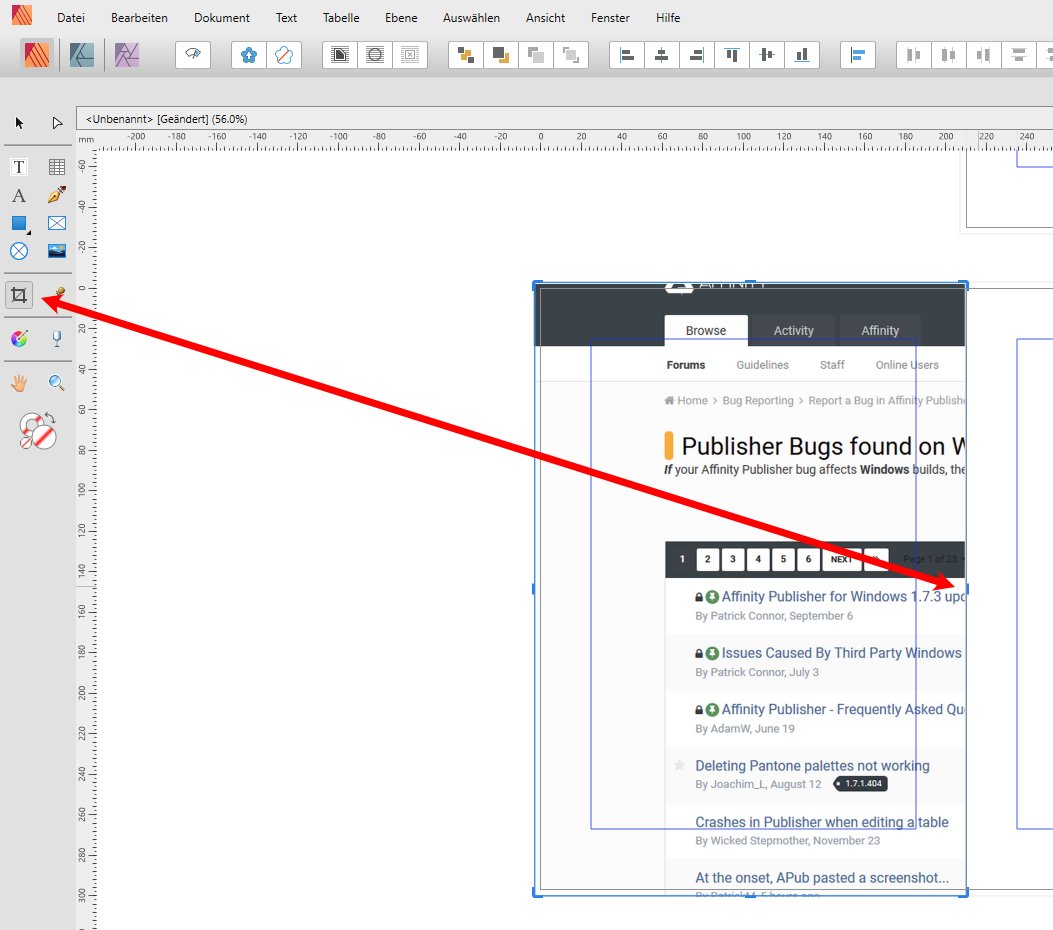Select the Artistic Text tool
Image resolution: width=1053 pixels, height=930 pixels.
[19, 195]
